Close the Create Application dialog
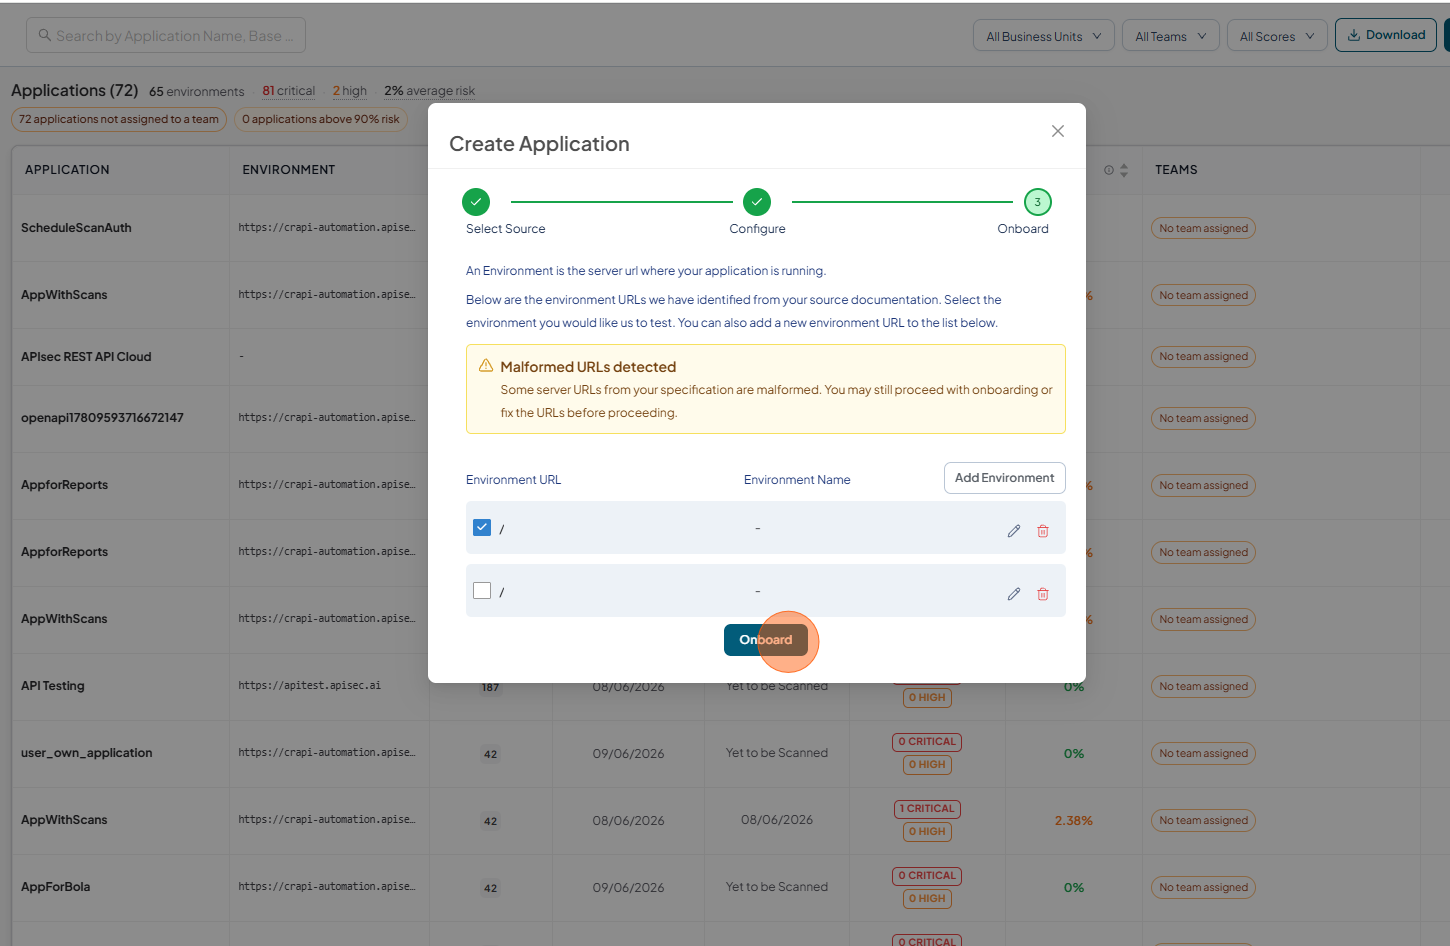Viewport: 1450px width, 946px height. tap(1058, 131)
